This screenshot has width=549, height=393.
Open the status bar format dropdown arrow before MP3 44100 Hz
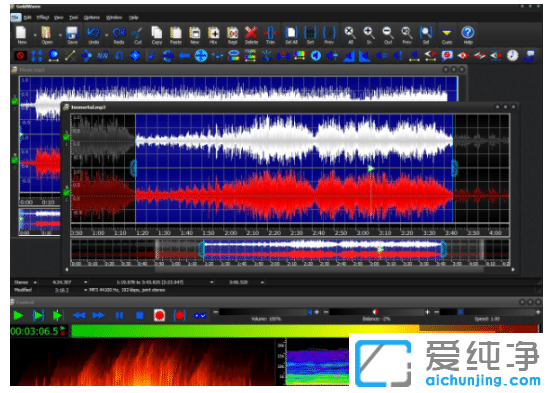point(85,290)
